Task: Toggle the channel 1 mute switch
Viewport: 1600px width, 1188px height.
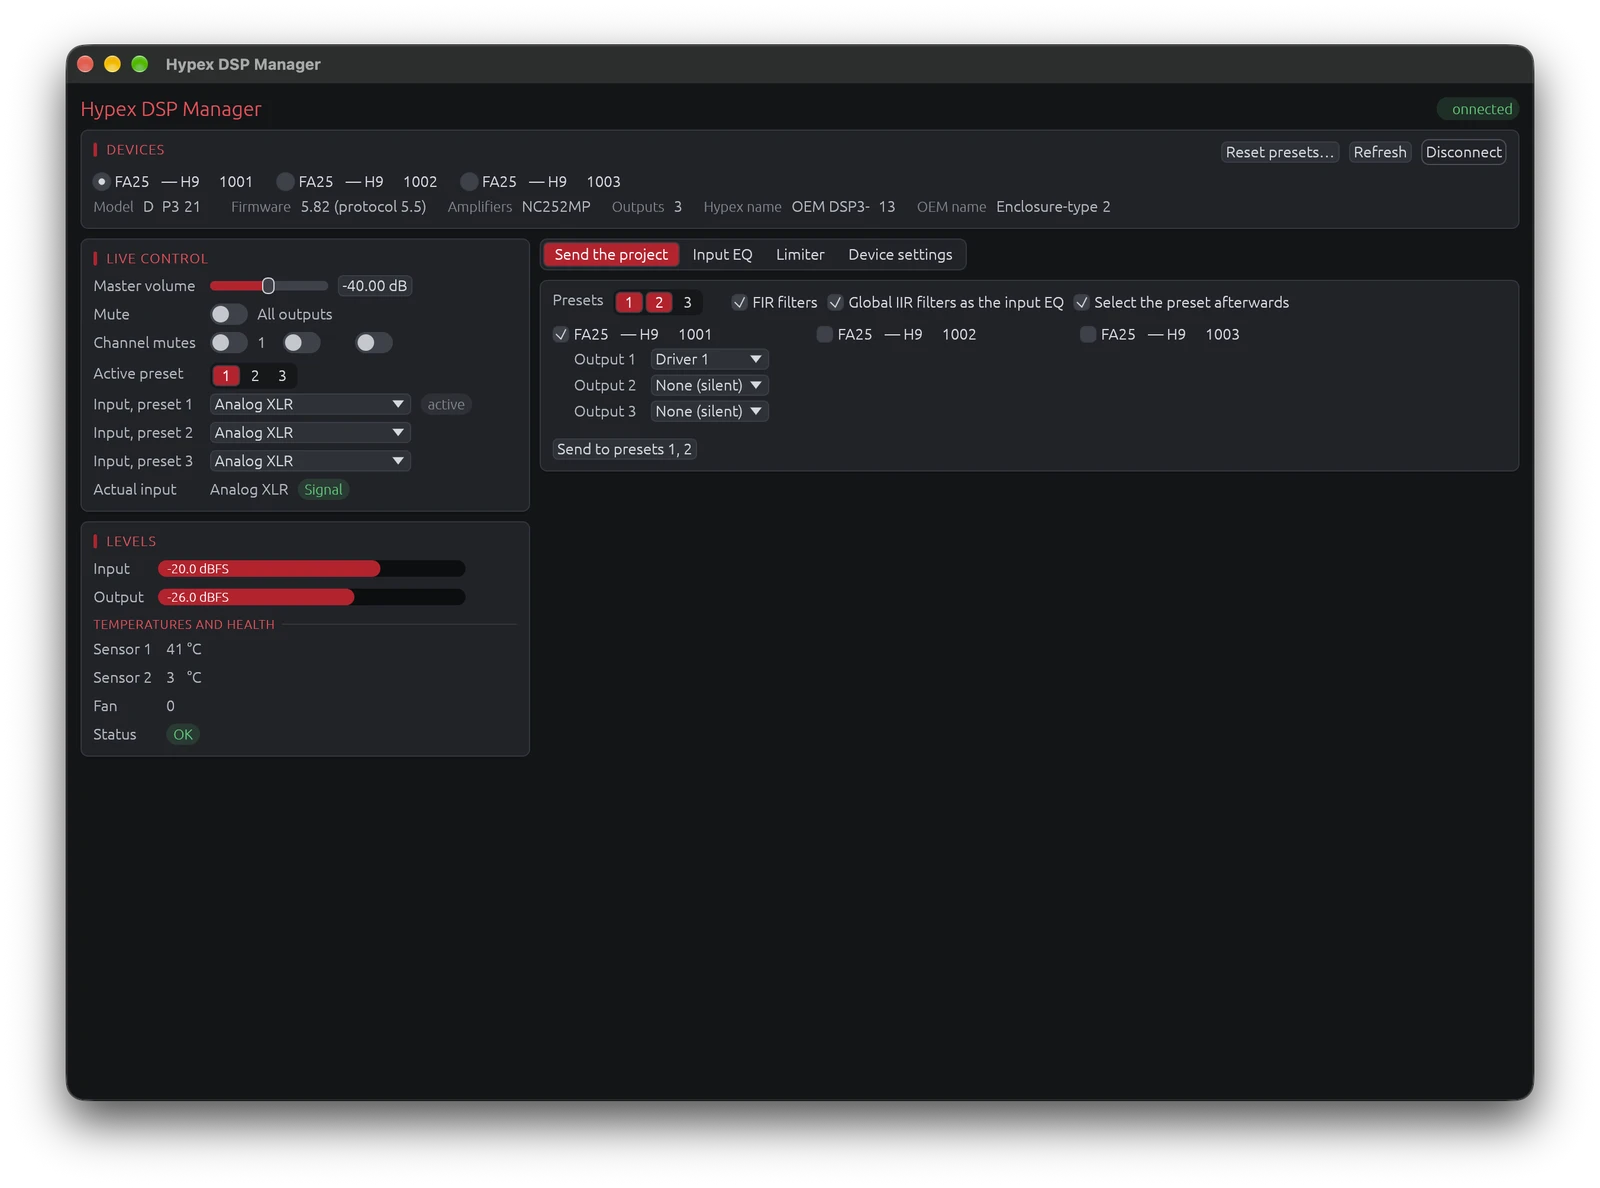Action: click(x=228, y=343)
